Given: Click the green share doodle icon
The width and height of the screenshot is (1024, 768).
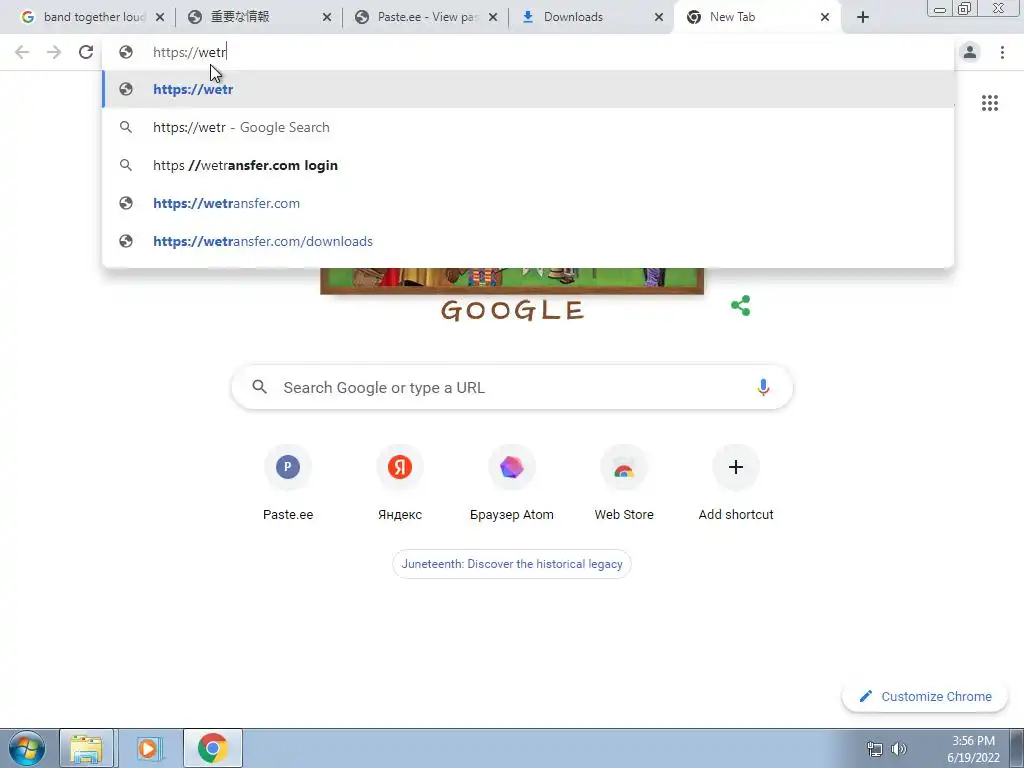Looking at the screenshot, I should tap(741, 305).
